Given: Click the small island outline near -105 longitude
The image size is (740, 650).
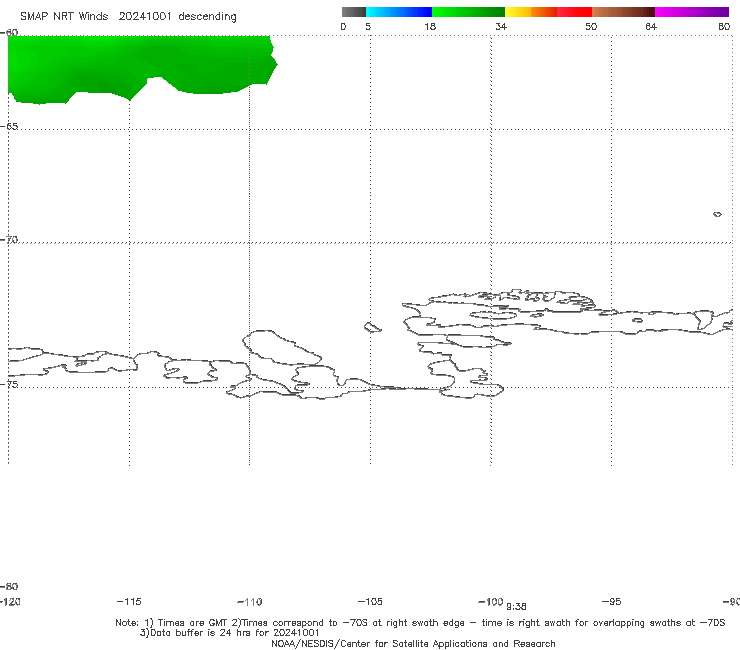Looking at the screenshot, I should click(373, 327).
